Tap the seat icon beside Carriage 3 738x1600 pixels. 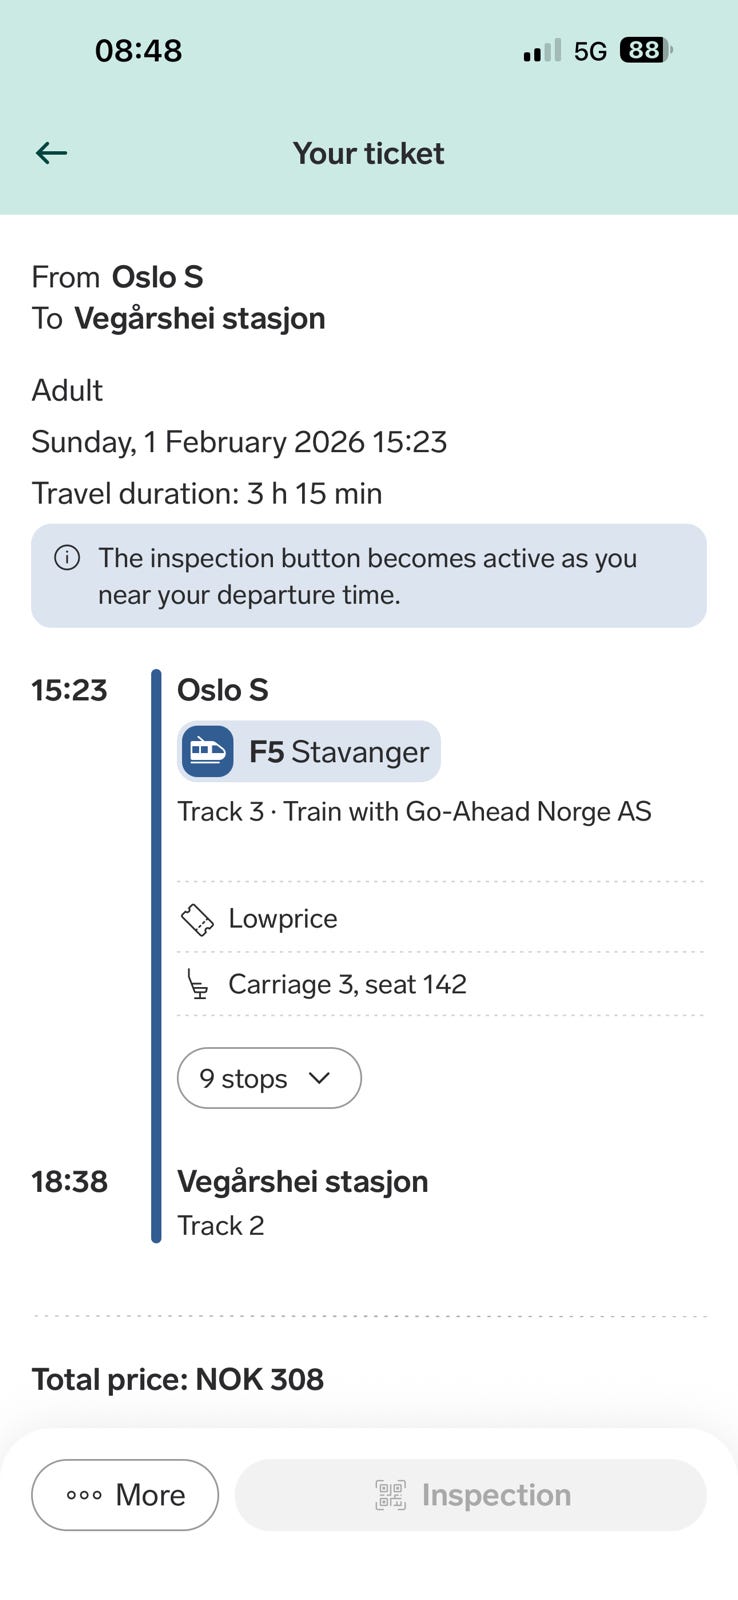(x=198, y=985)
